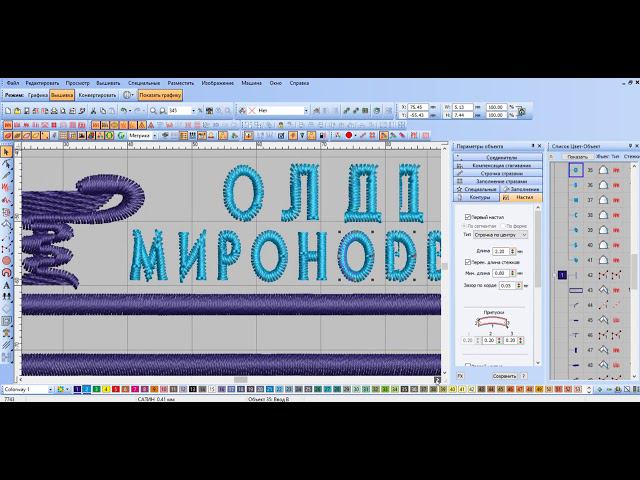Open the Соединители tab

tap(498, 158)
